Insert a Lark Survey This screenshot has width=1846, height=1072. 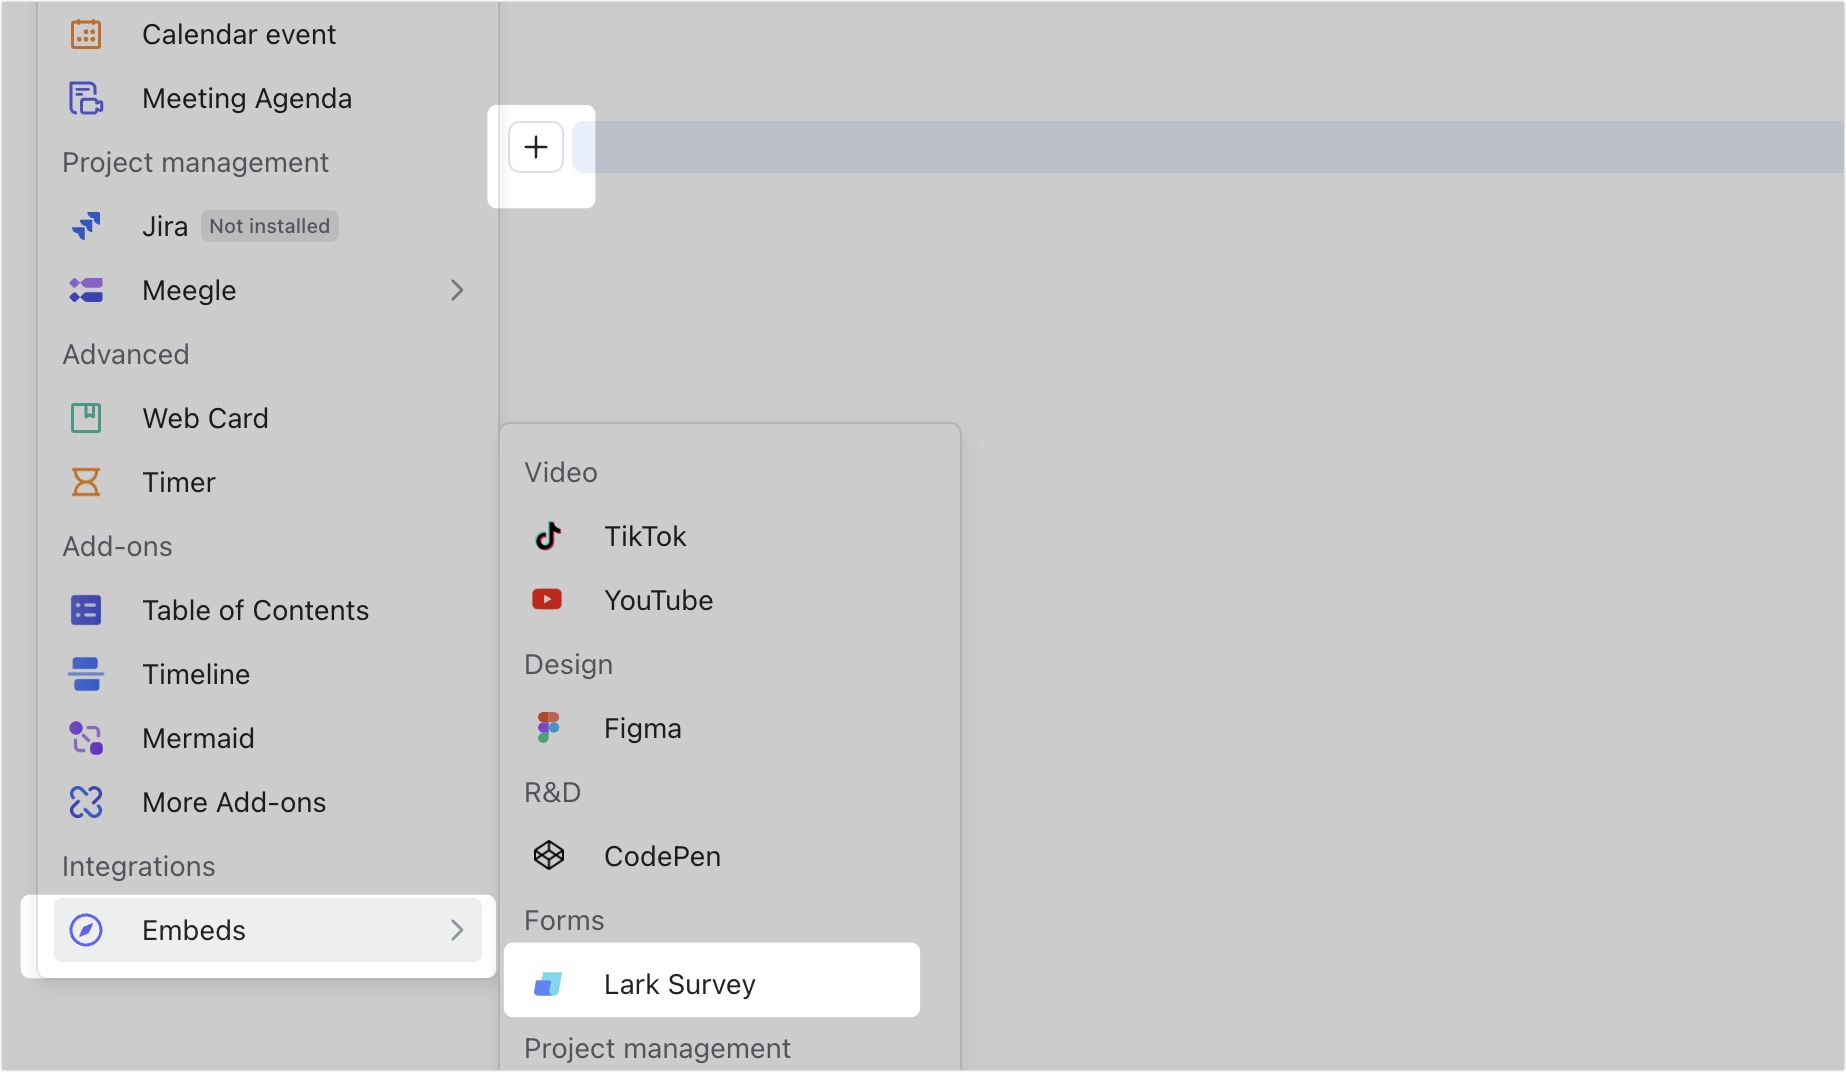point(680,983)
